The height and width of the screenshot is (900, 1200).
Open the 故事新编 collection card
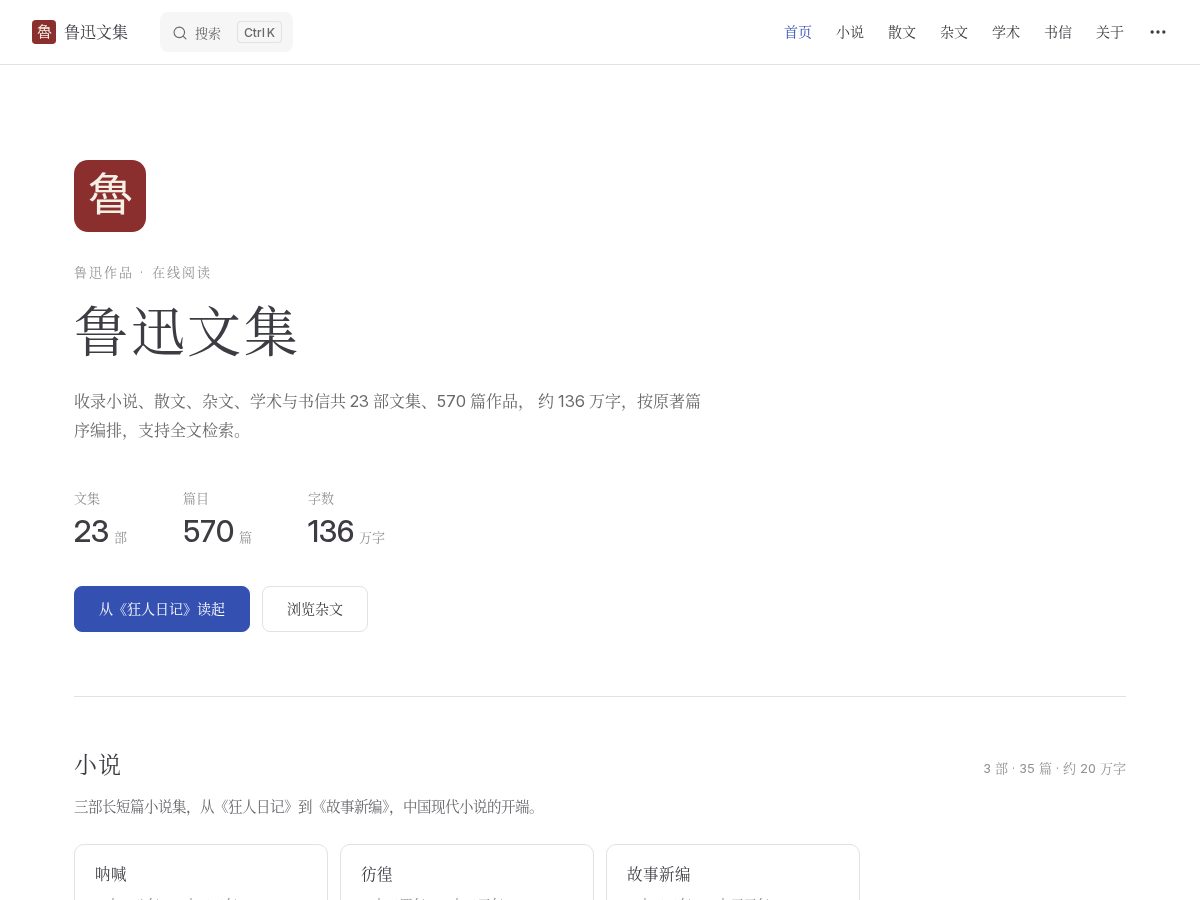pos(733,872)
